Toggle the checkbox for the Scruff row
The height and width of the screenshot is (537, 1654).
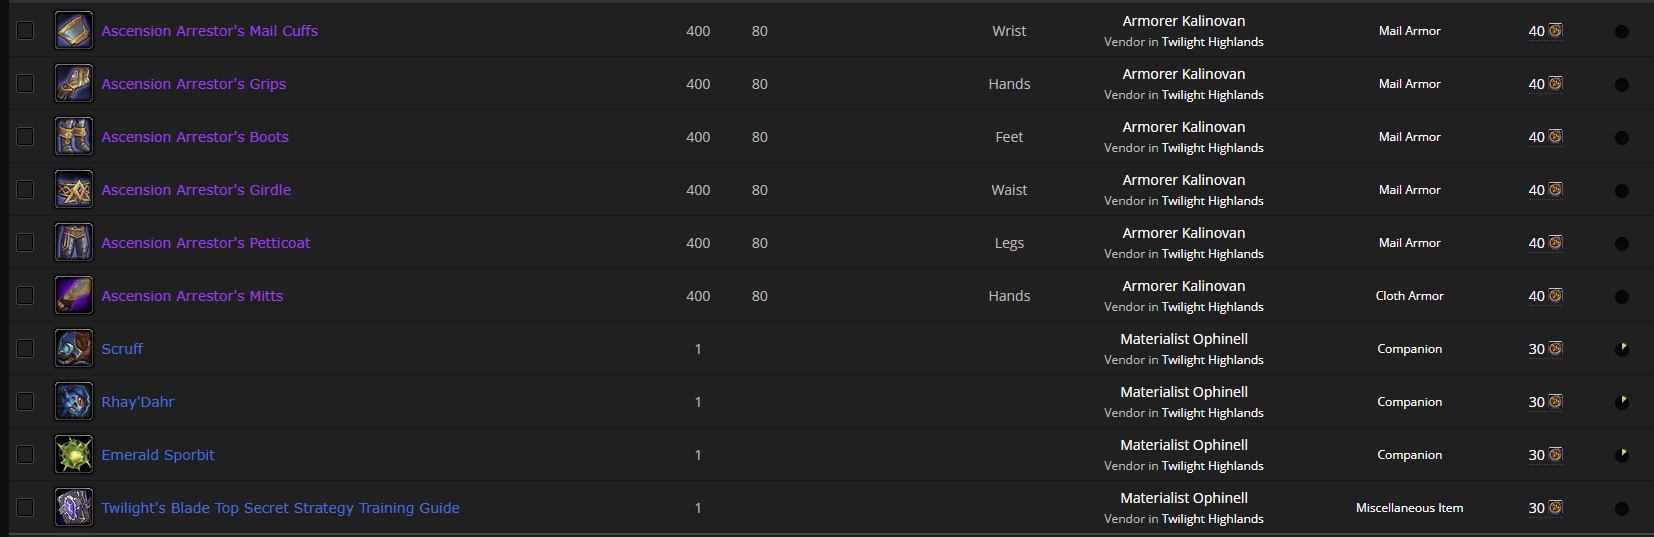point(25,348)
